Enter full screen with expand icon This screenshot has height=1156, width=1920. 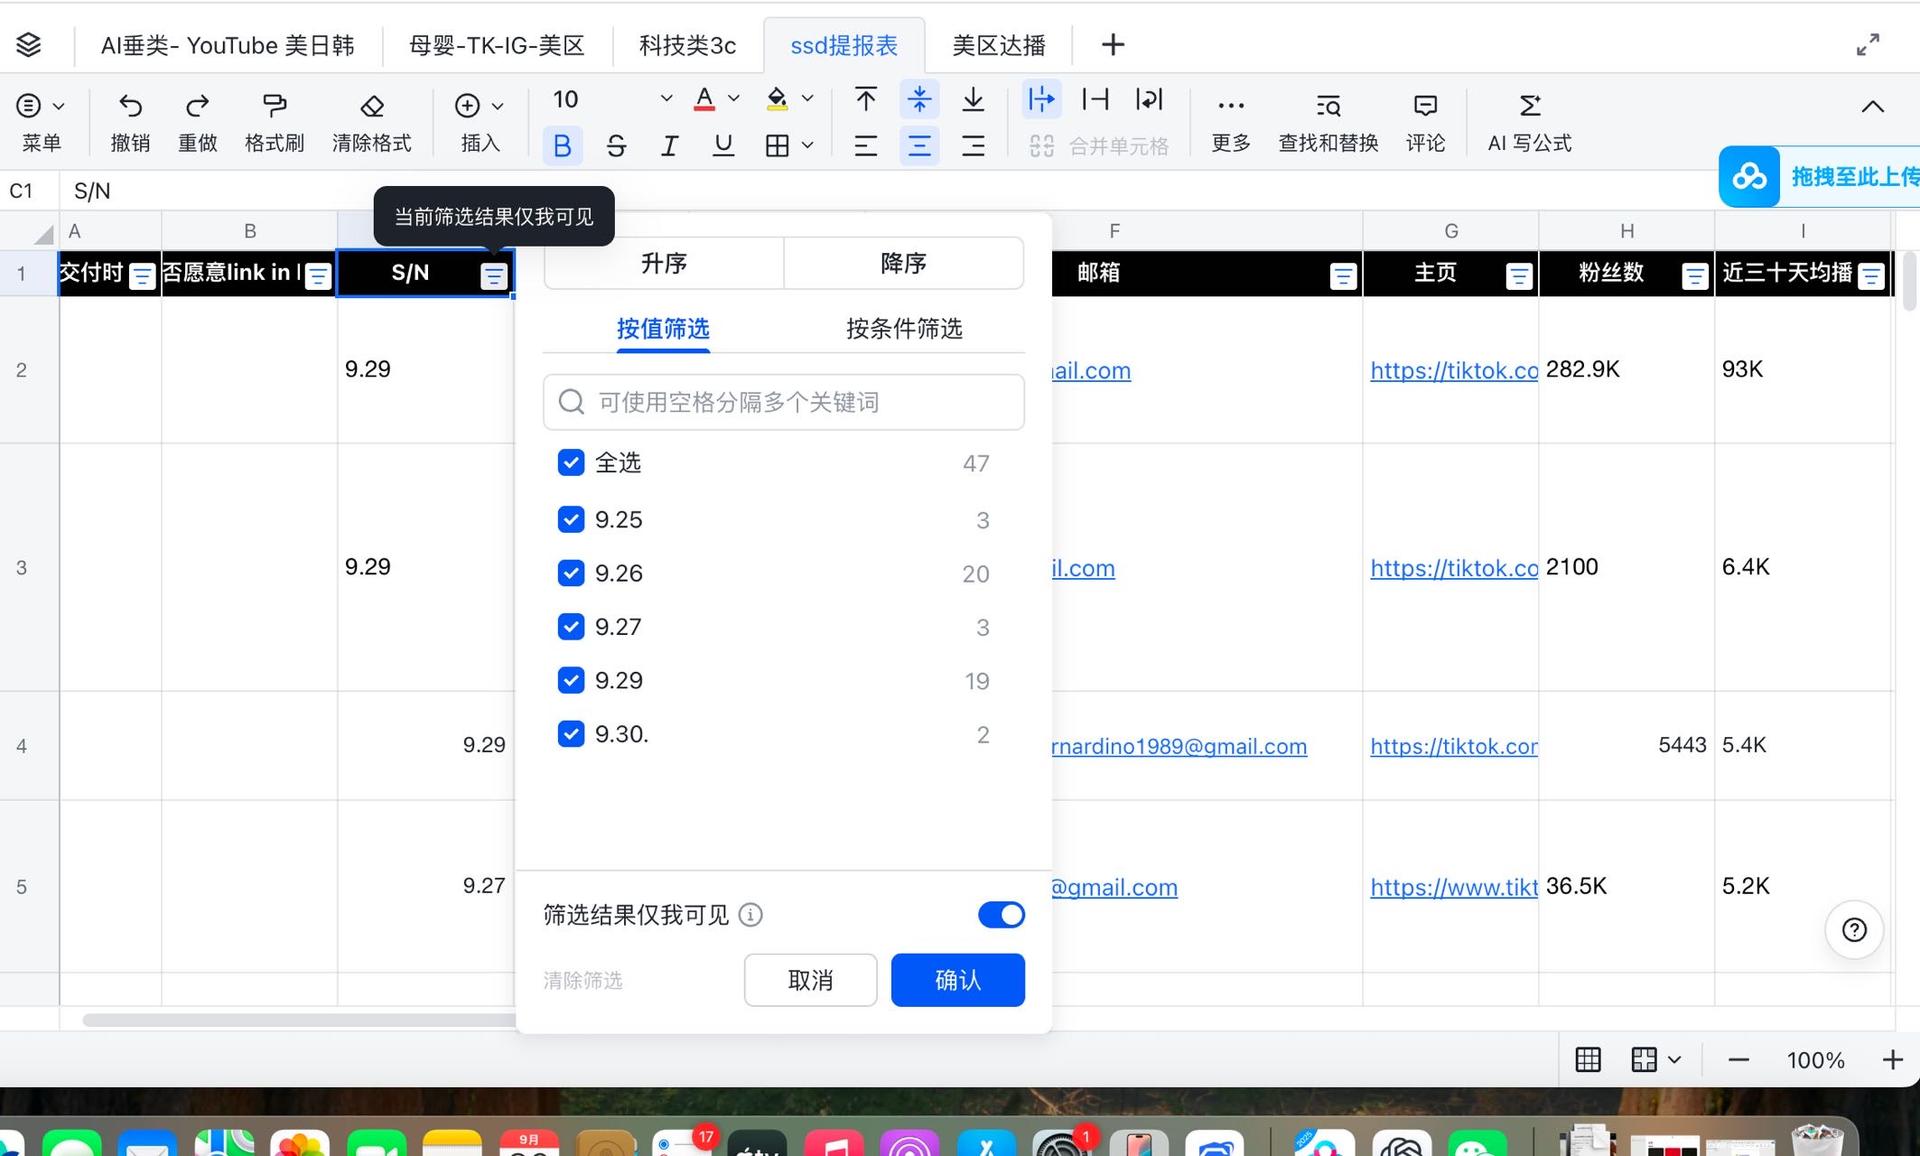[x=1867, y=45]
